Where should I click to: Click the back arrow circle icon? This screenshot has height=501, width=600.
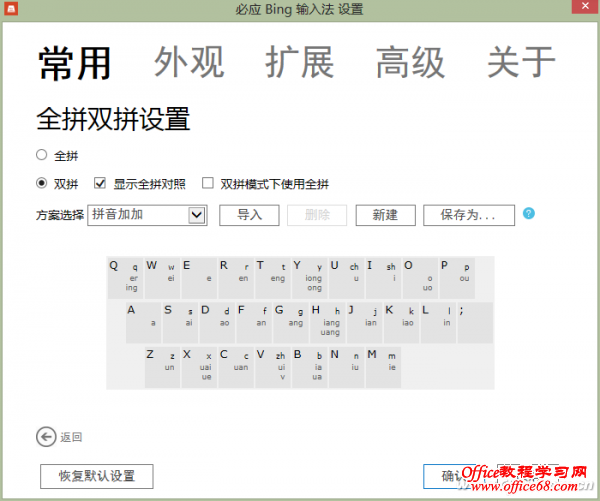coord(46,437)
